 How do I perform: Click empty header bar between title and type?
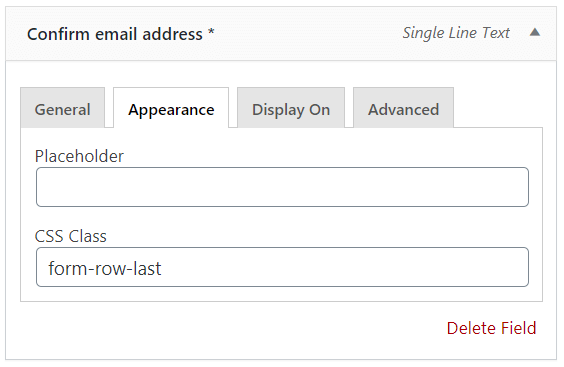coord(308,33)
